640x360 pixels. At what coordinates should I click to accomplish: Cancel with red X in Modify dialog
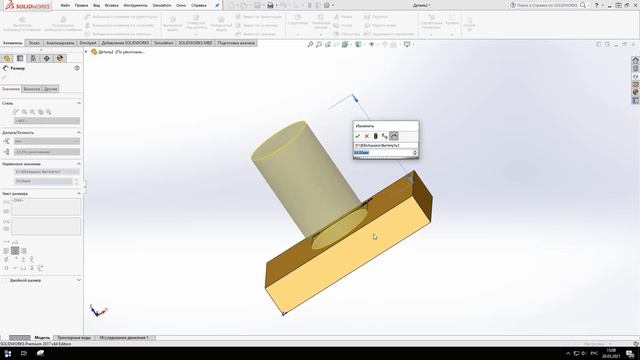[367, 136]
